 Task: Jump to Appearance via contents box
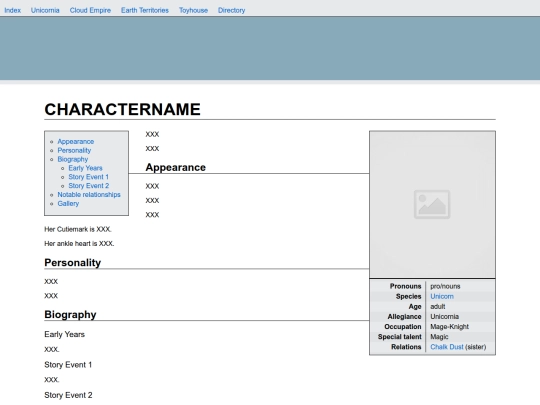pyautogui.click(x=76, y=142)
